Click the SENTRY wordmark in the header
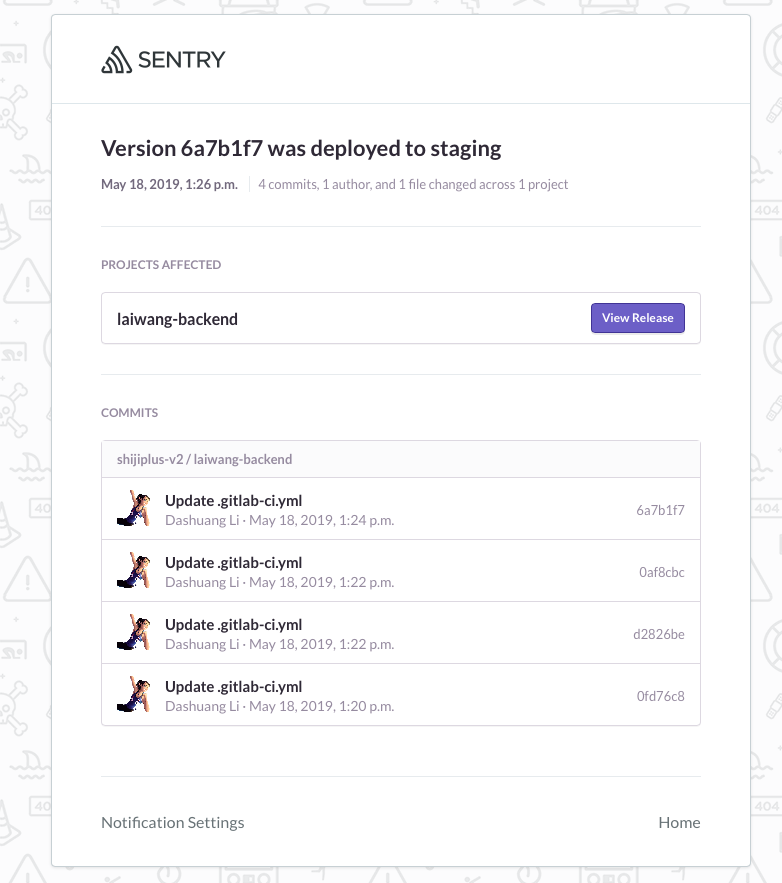Image resolution: width=782 pixels, height=883 pixels. click(181, 60)
